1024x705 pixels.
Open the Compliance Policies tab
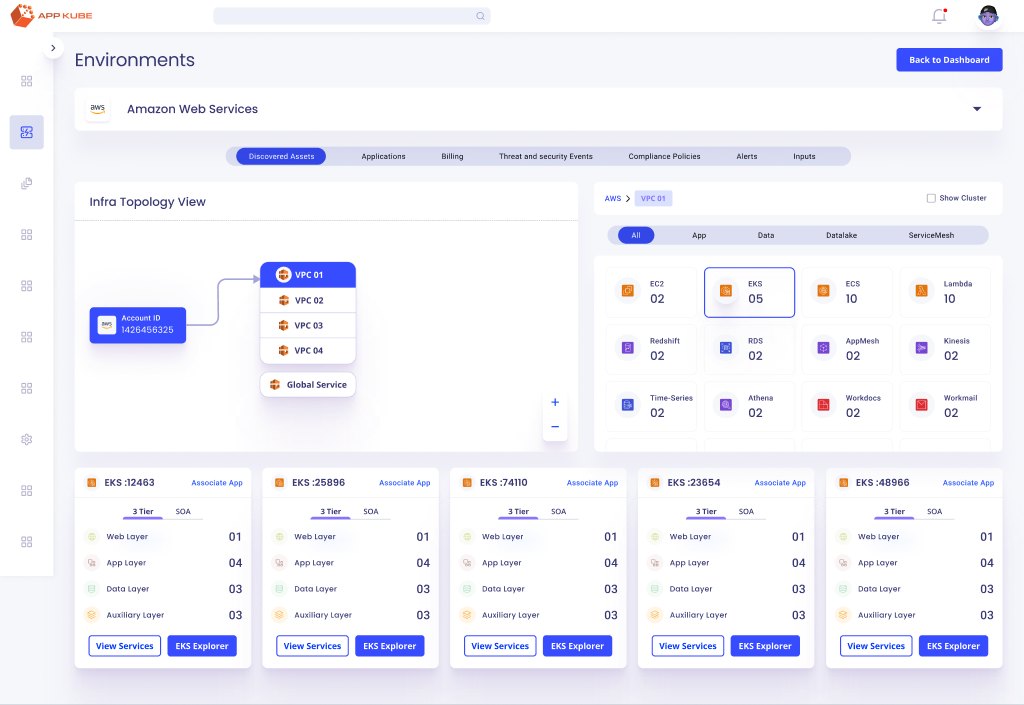[664, 157]
